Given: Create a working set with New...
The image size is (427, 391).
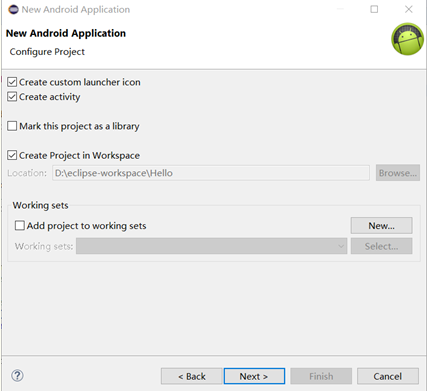Looking at the screenshot, I should click(x=381, y=226).
